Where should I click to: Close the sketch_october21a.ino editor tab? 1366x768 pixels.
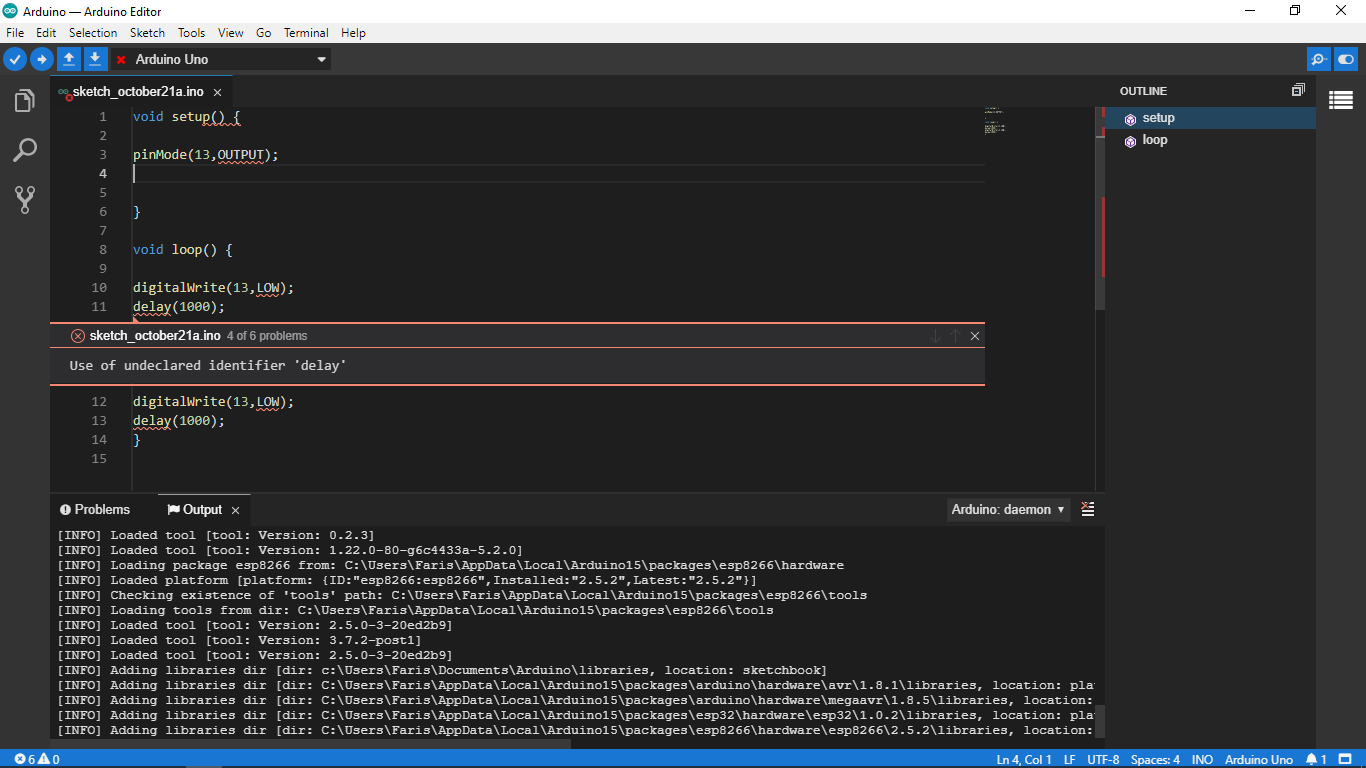217,92
